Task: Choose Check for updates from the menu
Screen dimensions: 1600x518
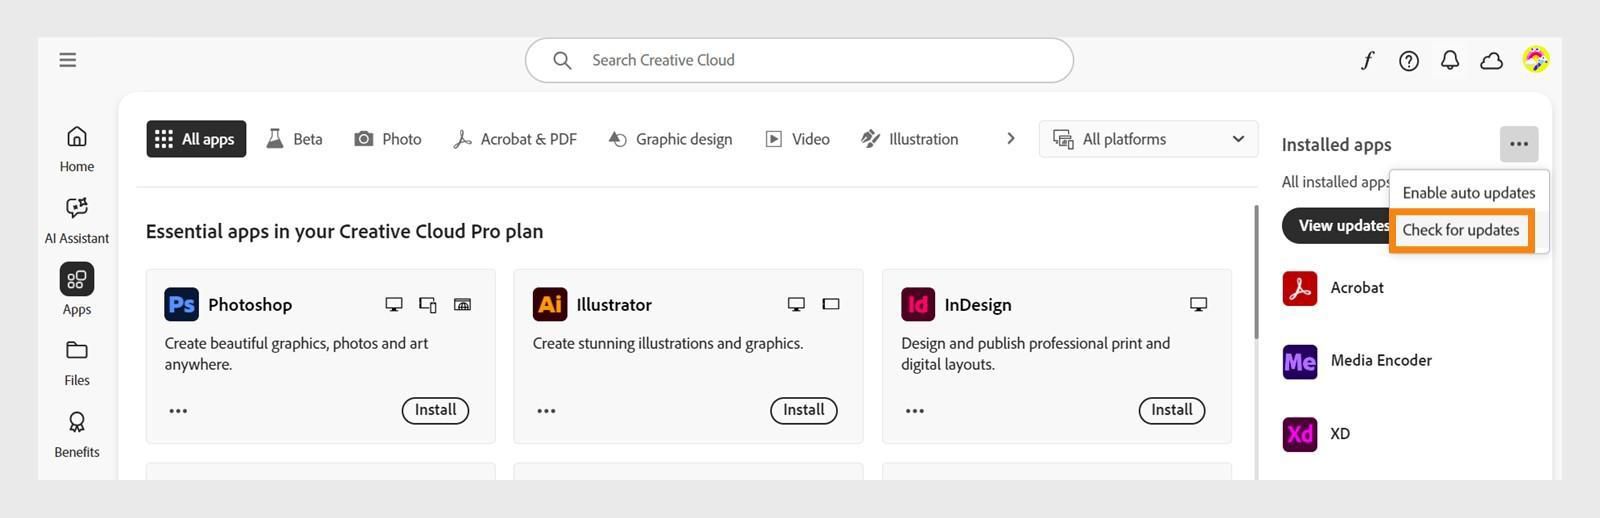Action: click(1461, 230)
